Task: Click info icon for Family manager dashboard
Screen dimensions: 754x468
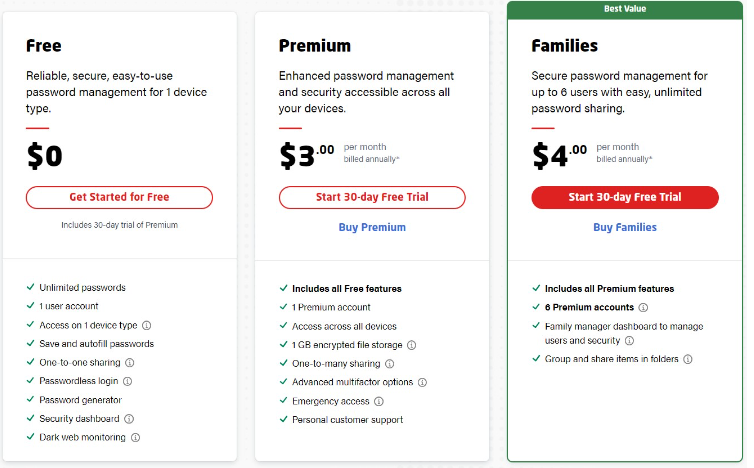Action: click(629, 341)
